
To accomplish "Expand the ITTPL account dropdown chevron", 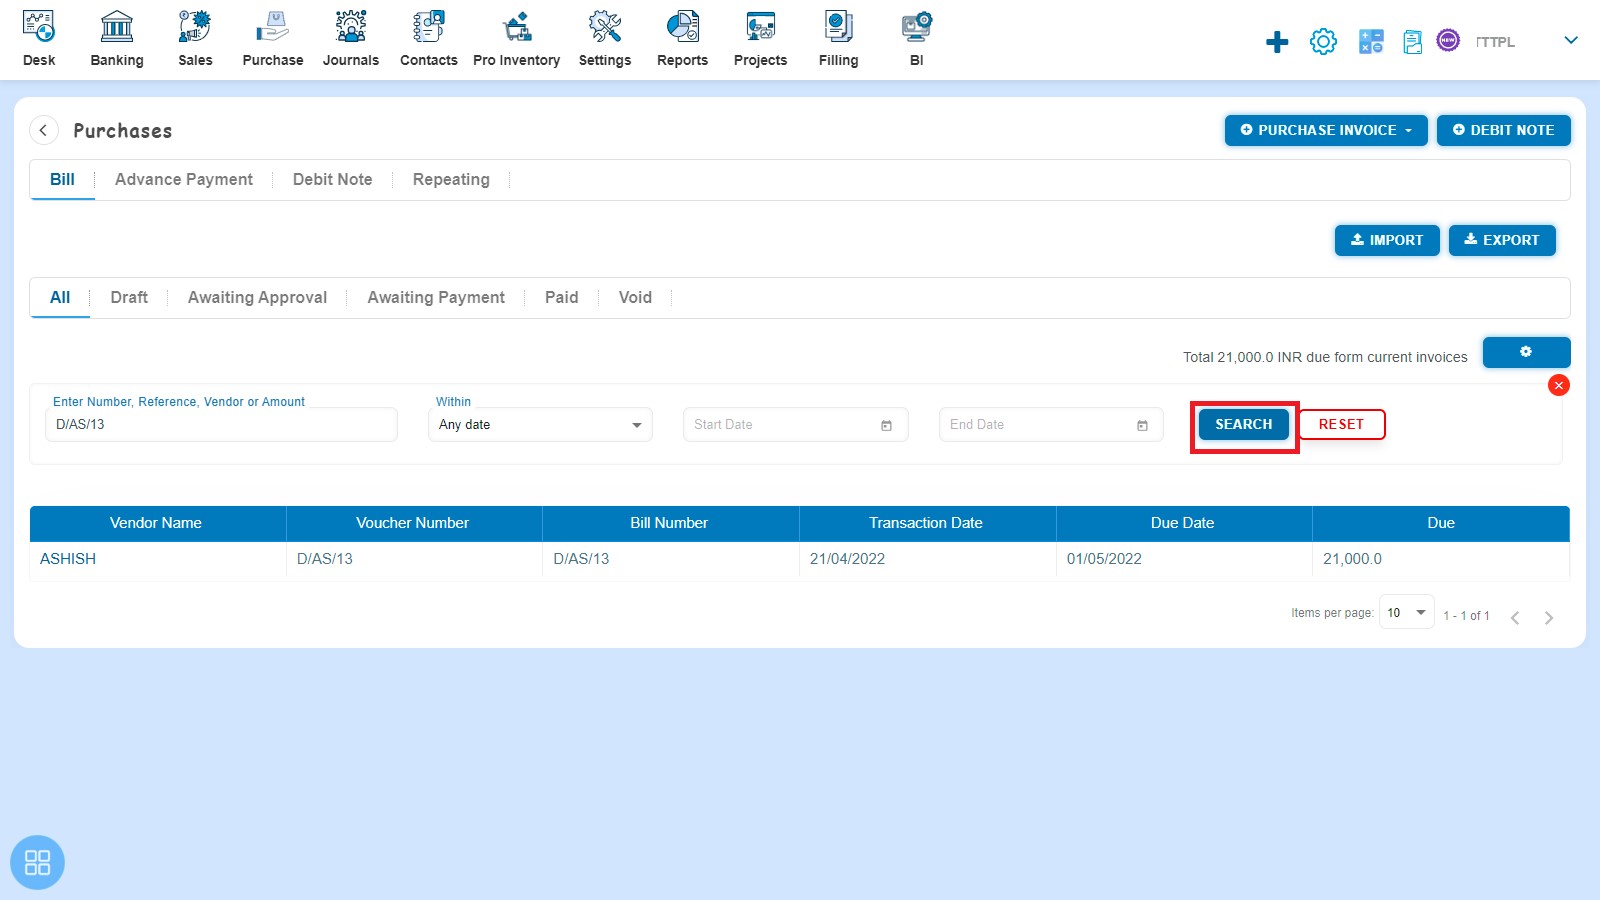I will (x=1571, y=41).
